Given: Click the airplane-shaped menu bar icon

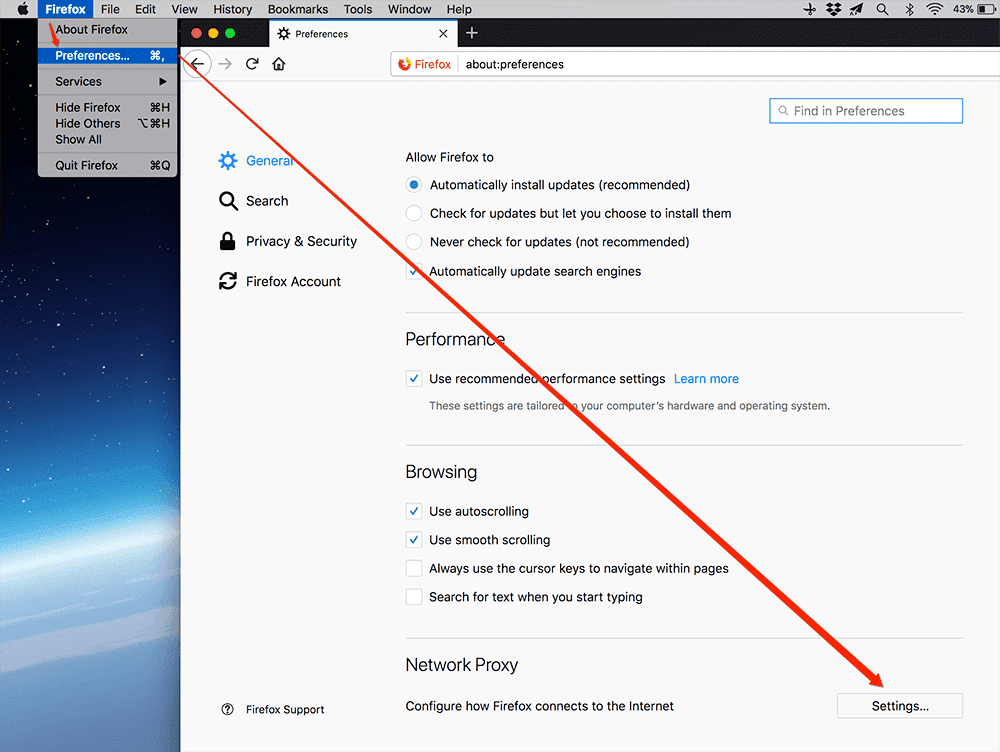Looking at the screenshot, I should pyautogui.click(x=809, y=9).
